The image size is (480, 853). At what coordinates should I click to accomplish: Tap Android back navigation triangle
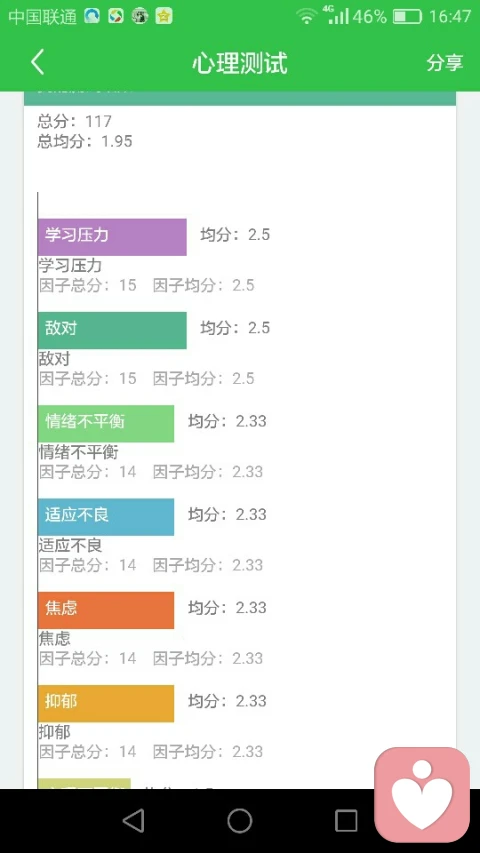(133, 820)
